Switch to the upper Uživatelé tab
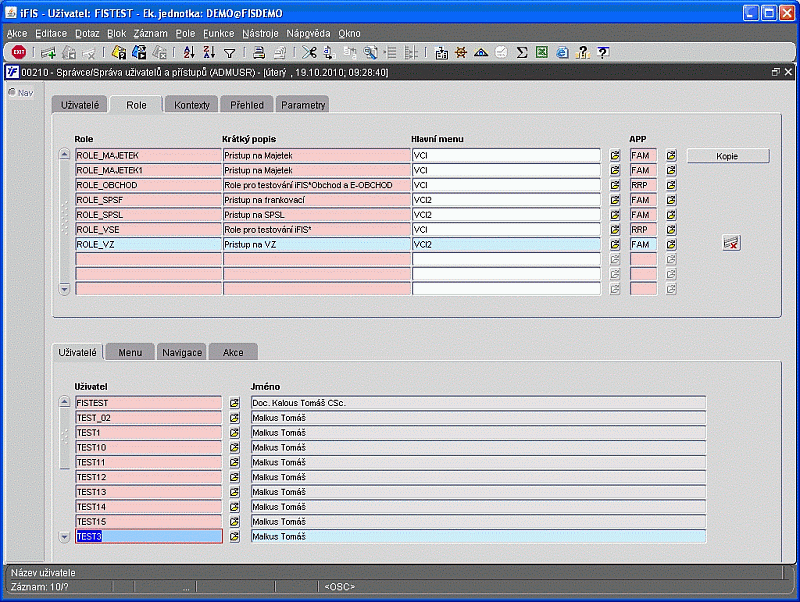Viewport: 800px width, 602px height. tap(80, 105)
